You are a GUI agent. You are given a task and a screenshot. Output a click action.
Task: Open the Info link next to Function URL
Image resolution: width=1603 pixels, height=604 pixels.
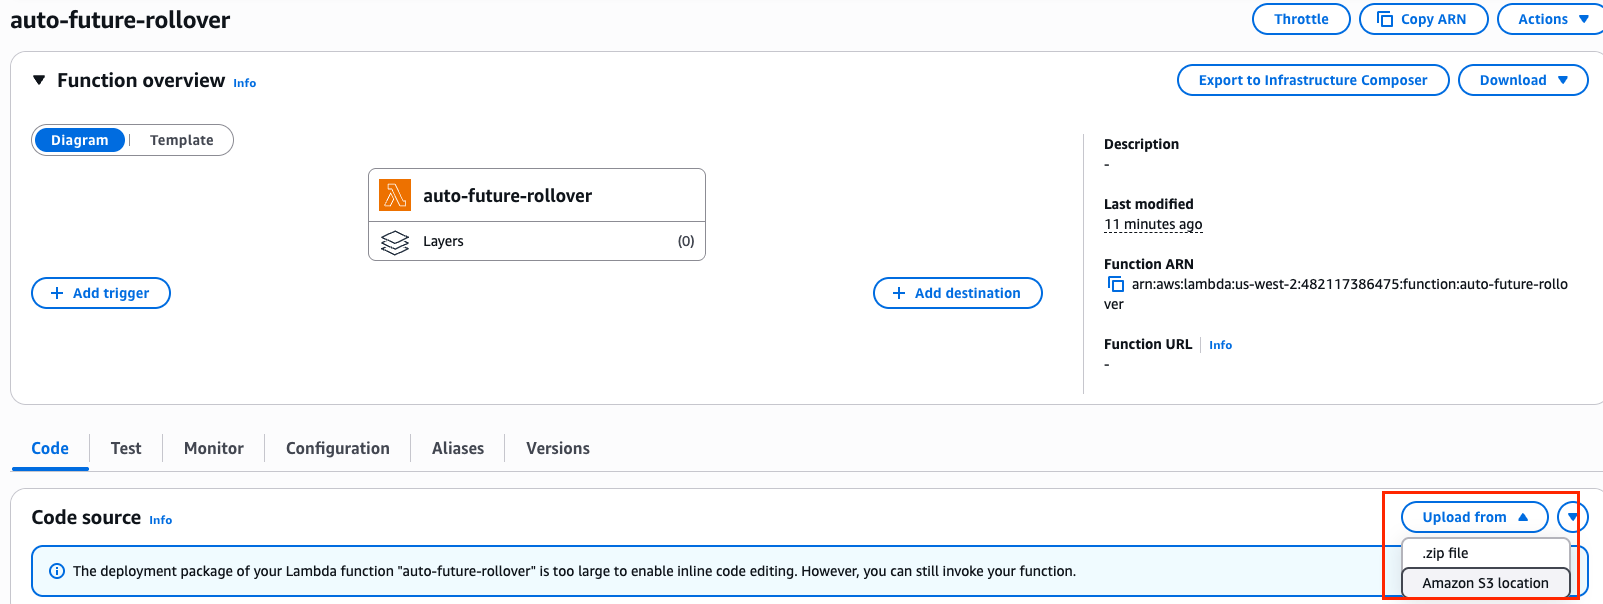1220,345
